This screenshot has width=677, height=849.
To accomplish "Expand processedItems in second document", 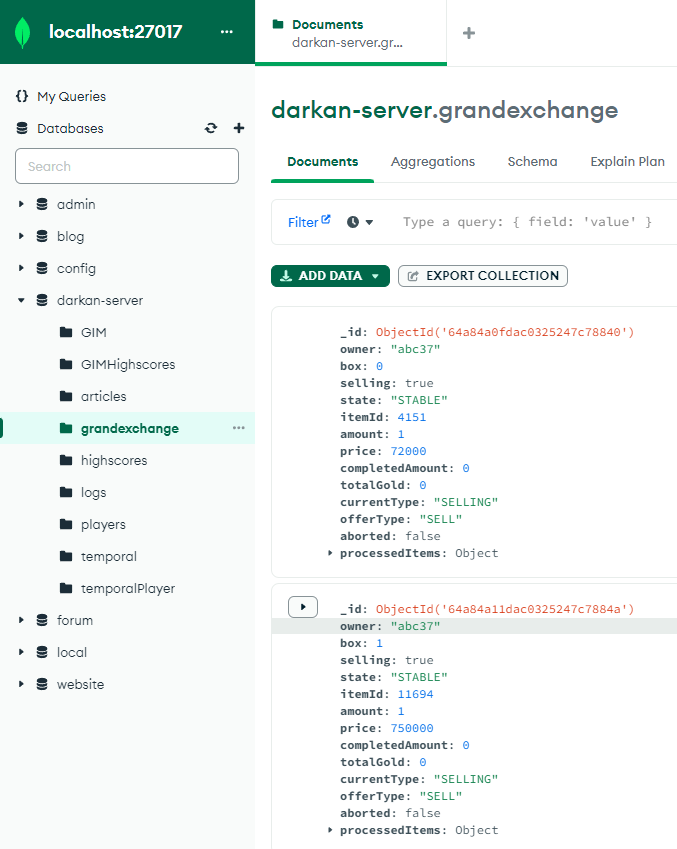I will click(330, 830).
